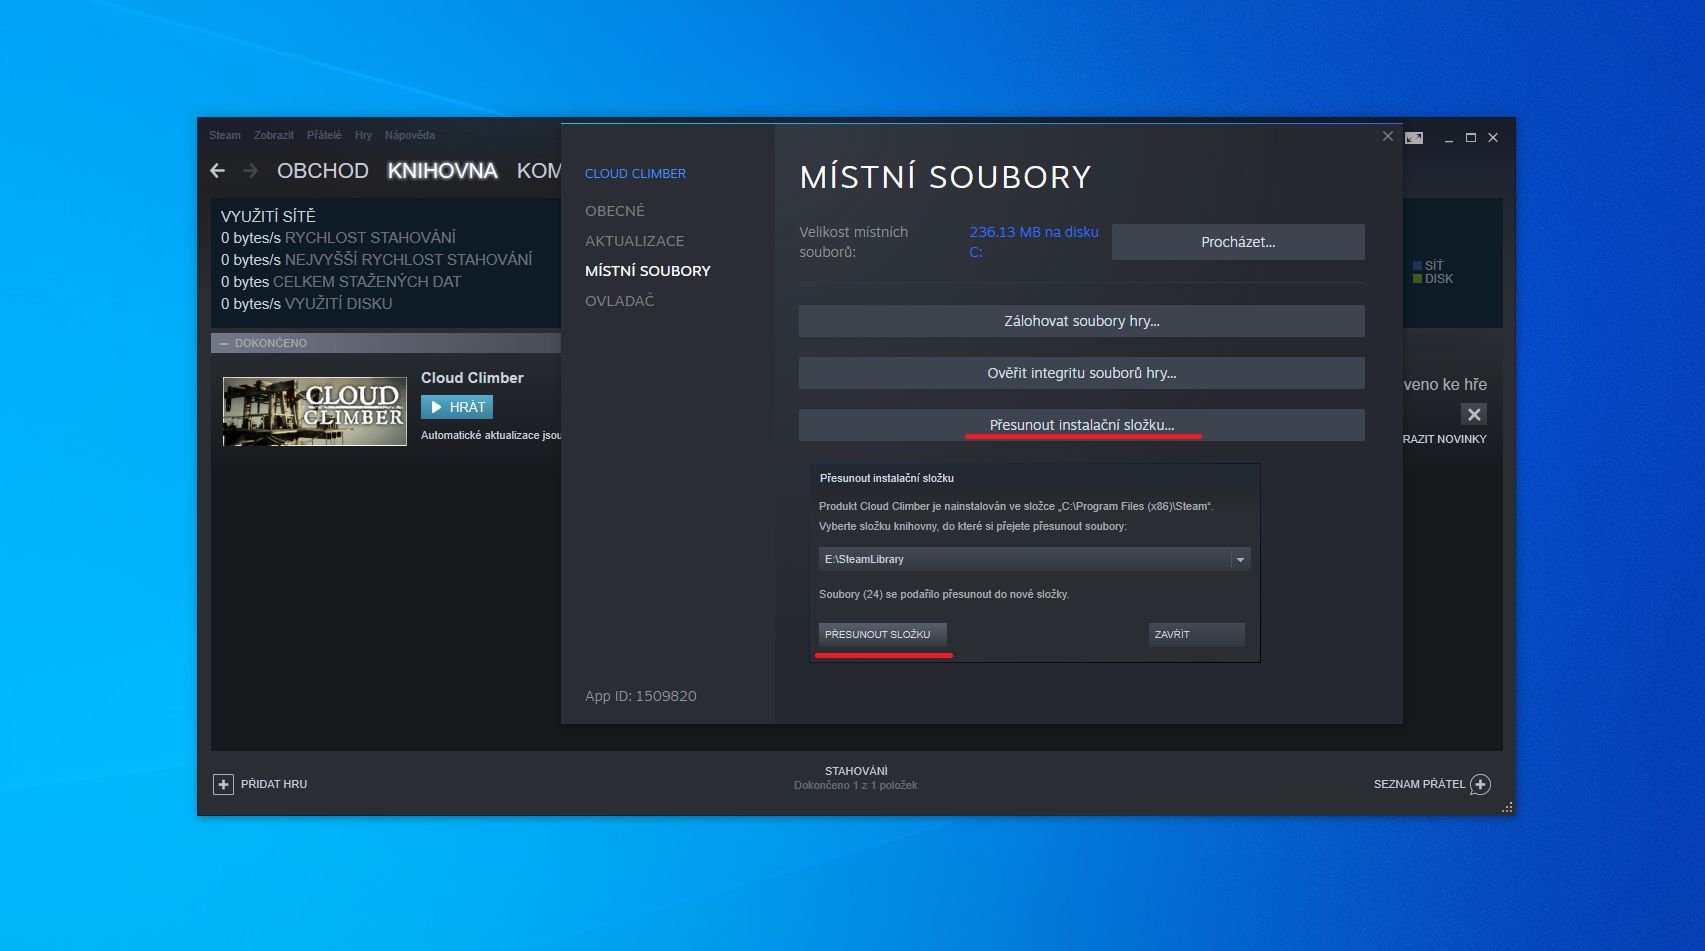1705x951 pixels.
Task: Go back with the left arrow icon
Action: (x=218, y=171)
